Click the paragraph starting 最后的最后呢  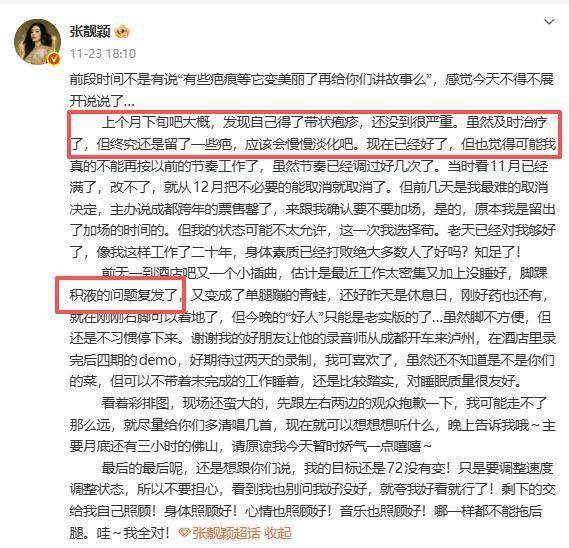click(312, 500)
